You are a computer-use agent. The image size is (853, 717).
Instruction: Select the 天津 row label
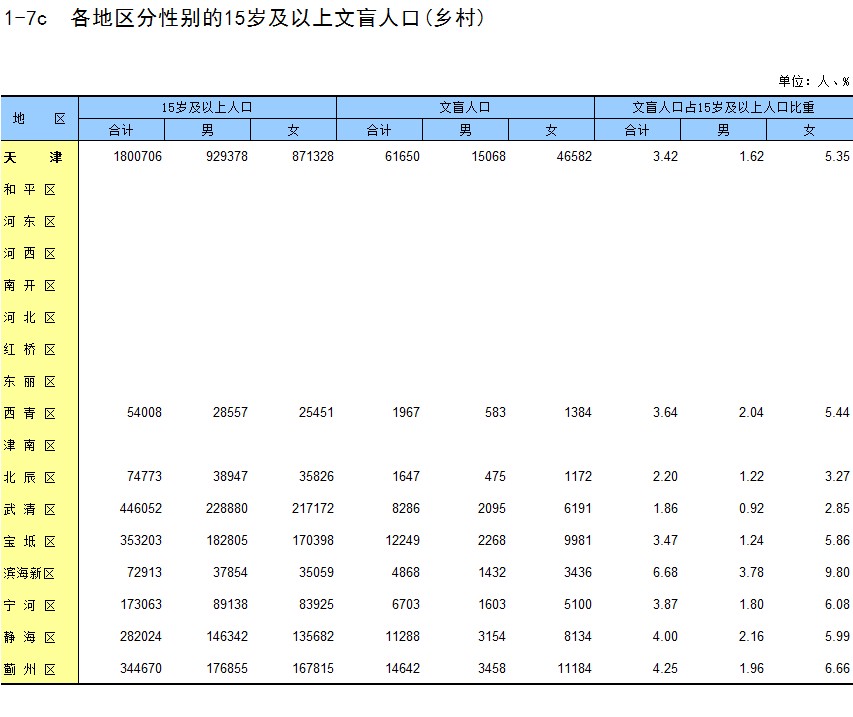pyautogui.click(x=33, y=157)
